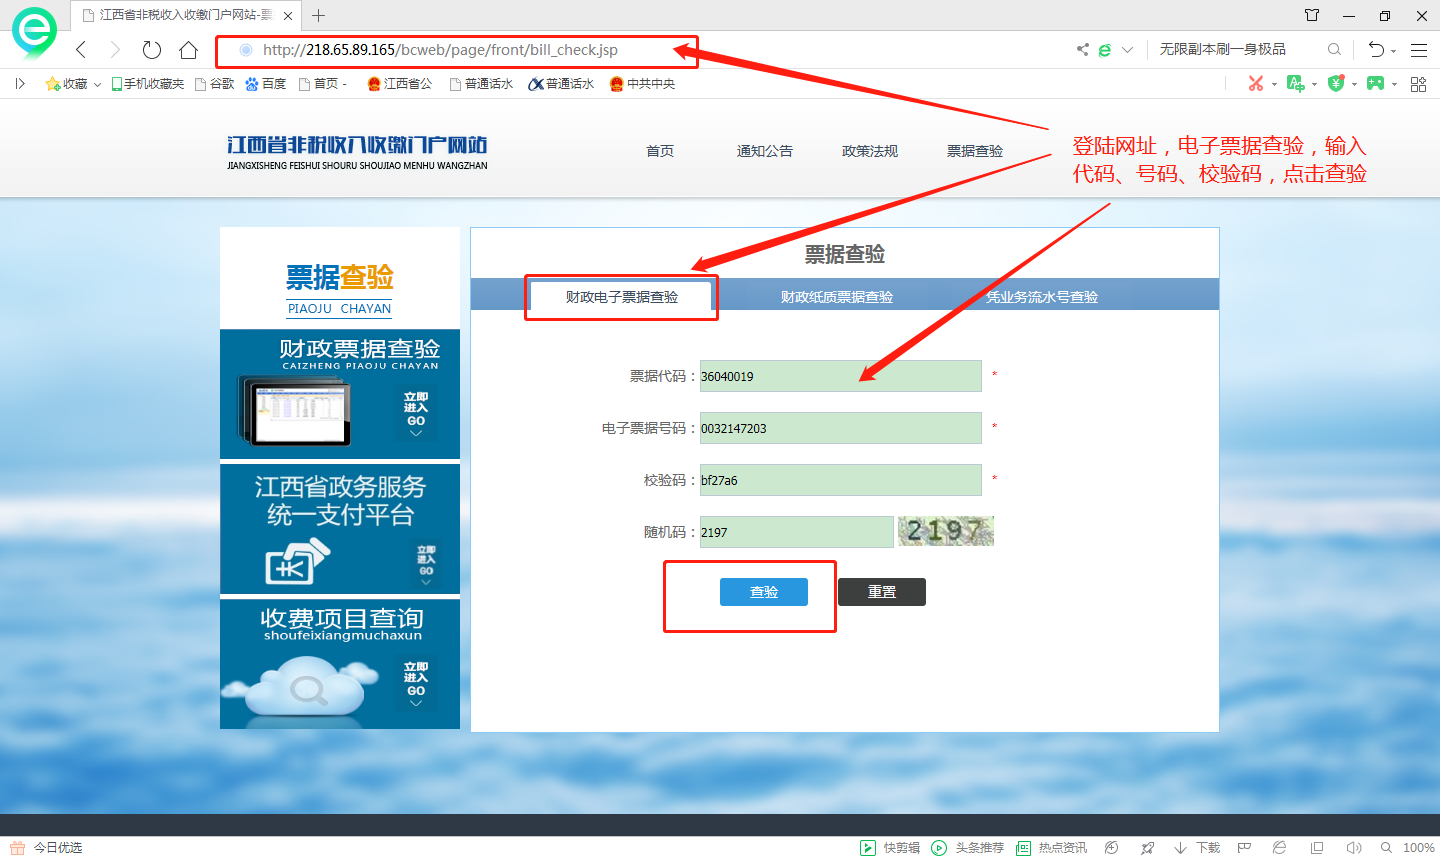Switch to 财政纸质票据查验 tab
This screenshot has width=1440, height=859.
coord(836,297)
